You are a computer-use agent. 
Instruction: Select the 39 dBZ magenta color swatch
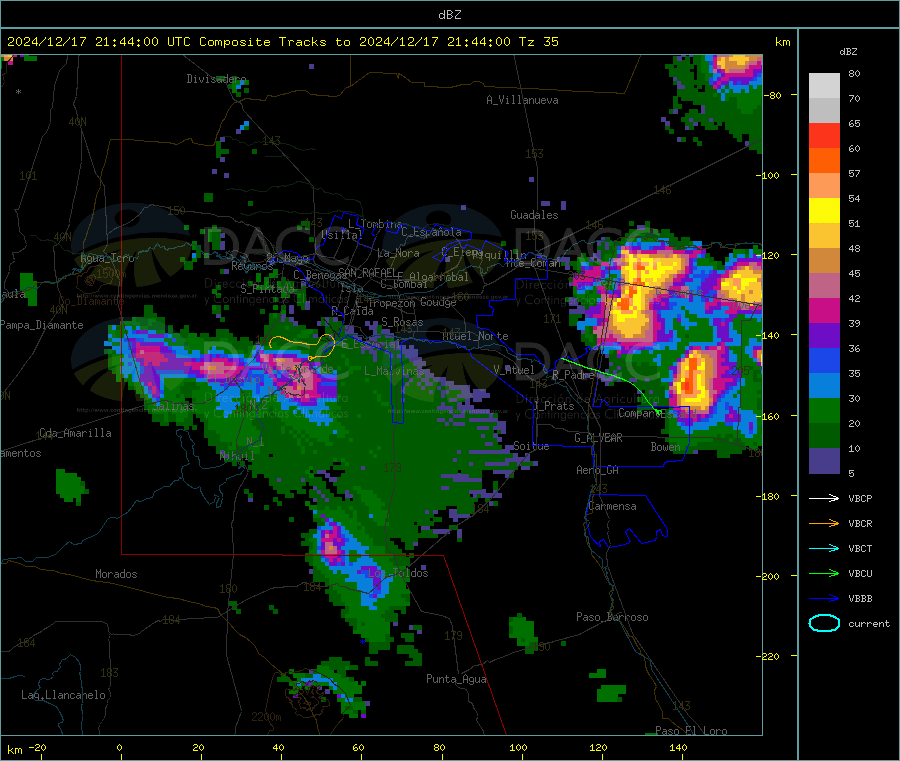pyautogui.click(x=824, y=310)
